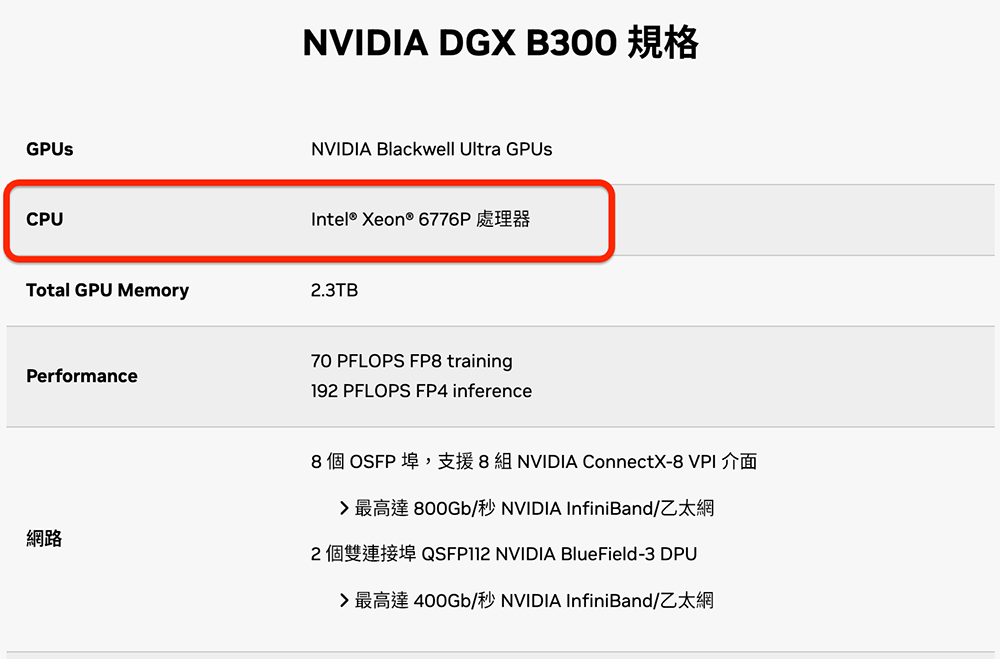Click the chevron before 最高達 800Gb/秒
This screenshot has height=659, width=1000.
coord(344,508)
